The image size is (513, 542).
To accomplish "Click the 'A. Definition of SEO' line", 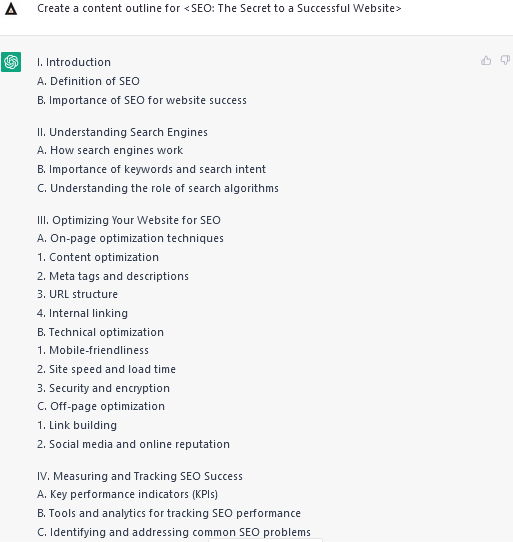I will pyautogui.click(x=88, y=81).
